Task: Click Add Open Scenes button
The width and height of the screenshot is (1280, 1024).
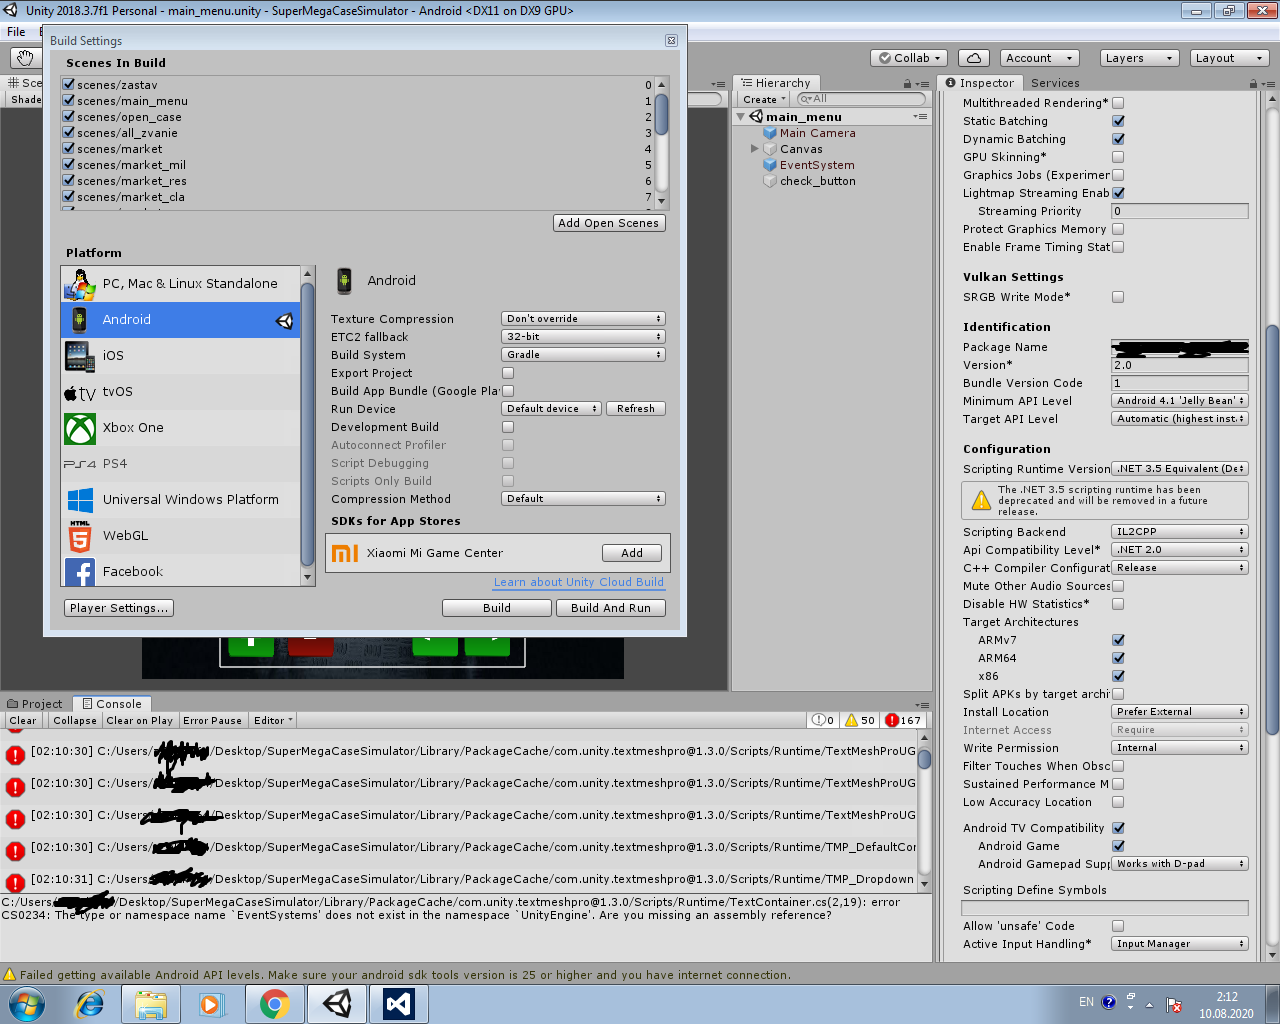Action: click(x=609, y=223)
